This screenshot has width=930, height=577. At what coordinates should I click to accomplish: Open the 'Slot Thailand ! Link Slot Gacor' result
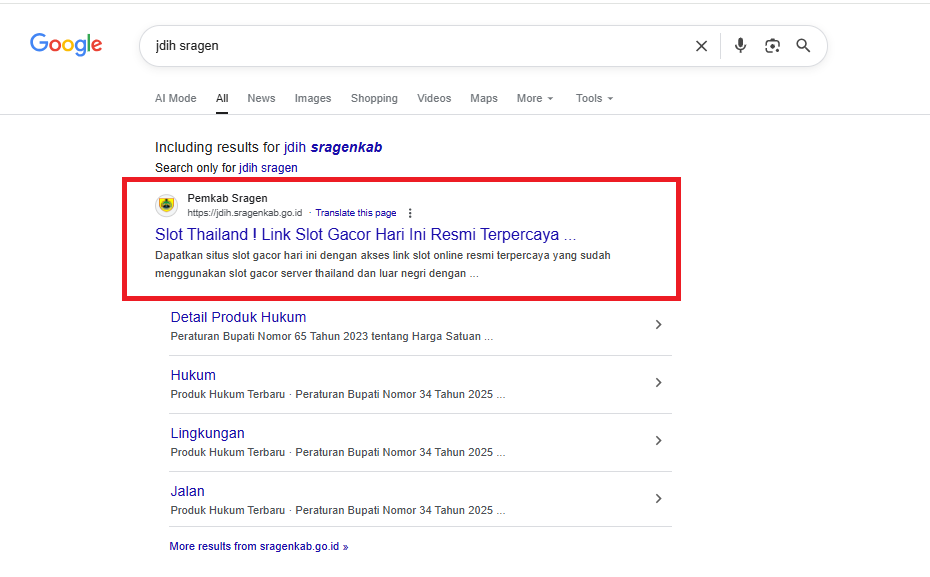coord(365,234)
